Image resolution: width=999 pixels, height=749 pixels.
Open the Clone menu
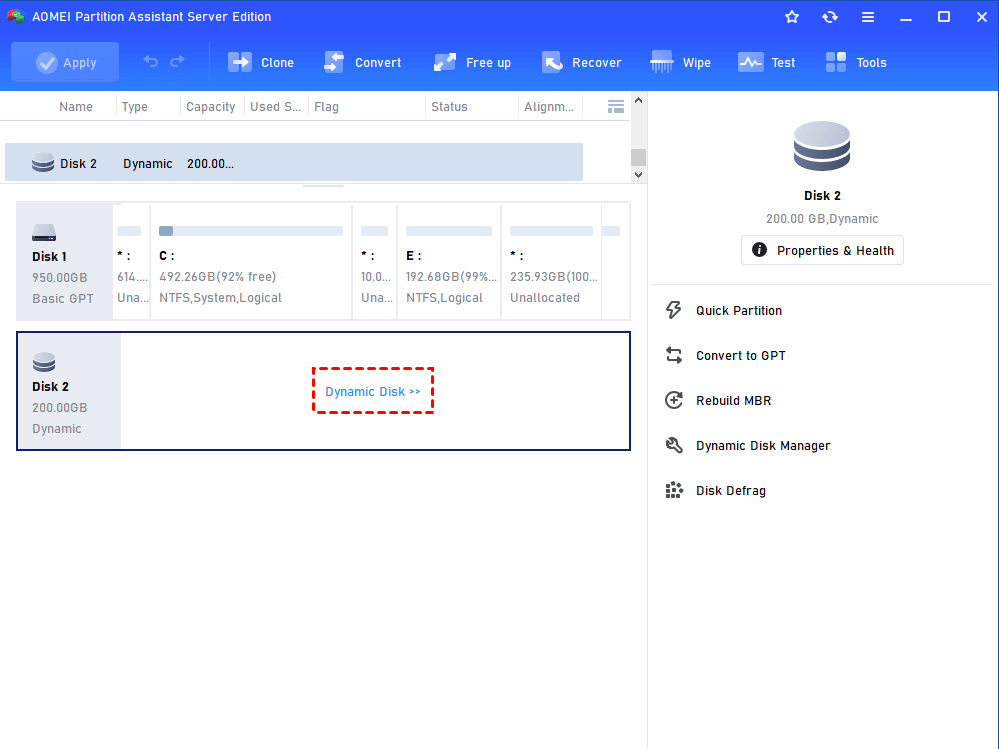click(261, 62)
